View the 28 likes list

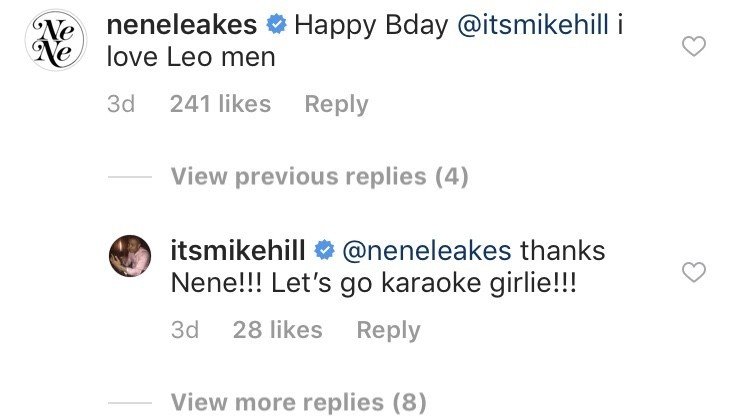tap(278, 330)
